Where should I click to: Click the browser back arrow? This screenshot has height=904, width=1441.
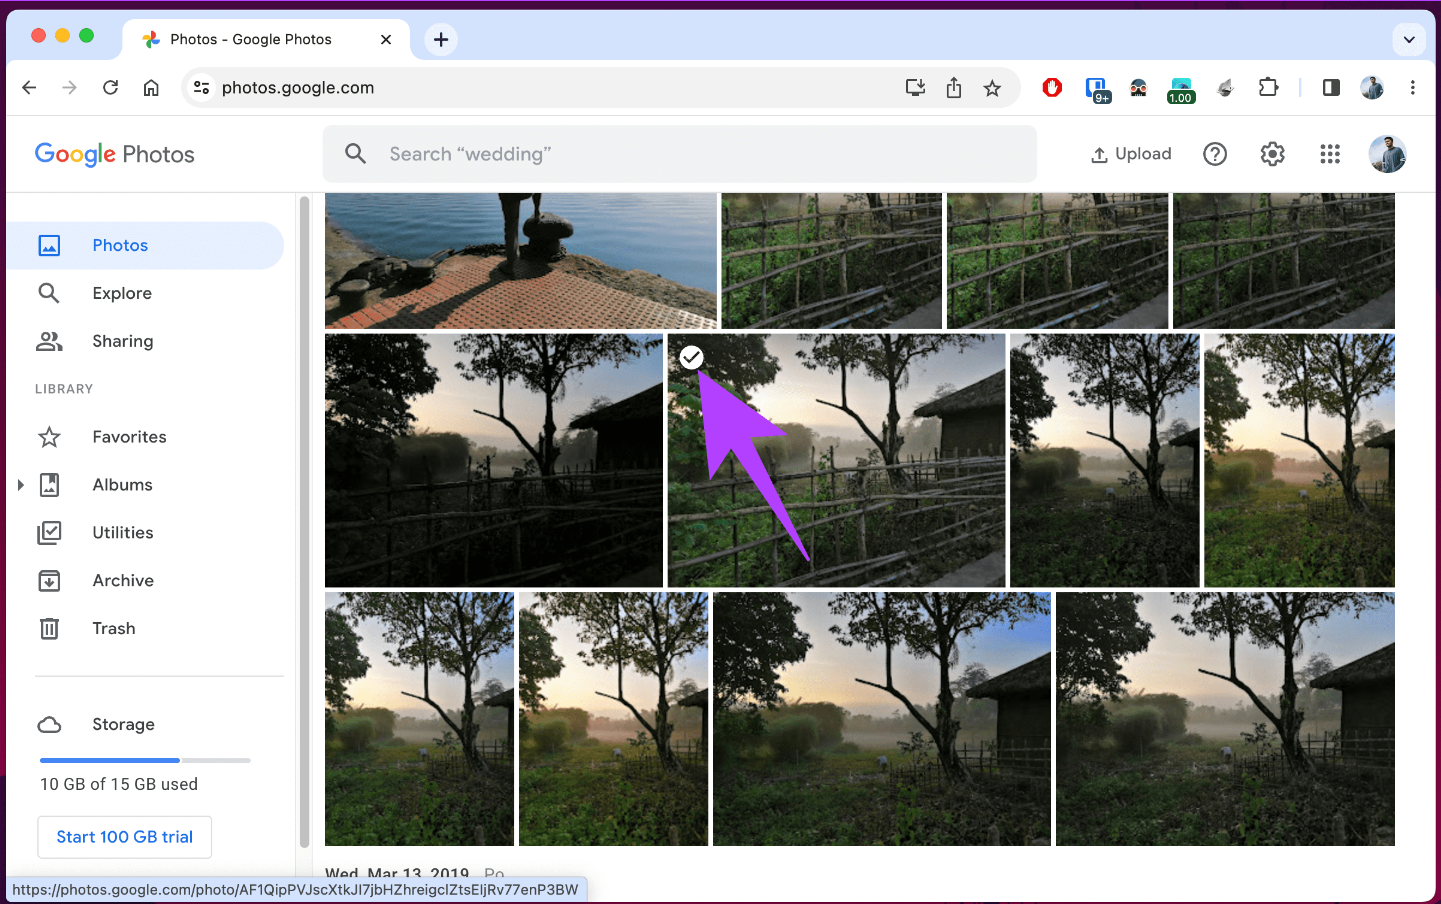coord(29,88)
